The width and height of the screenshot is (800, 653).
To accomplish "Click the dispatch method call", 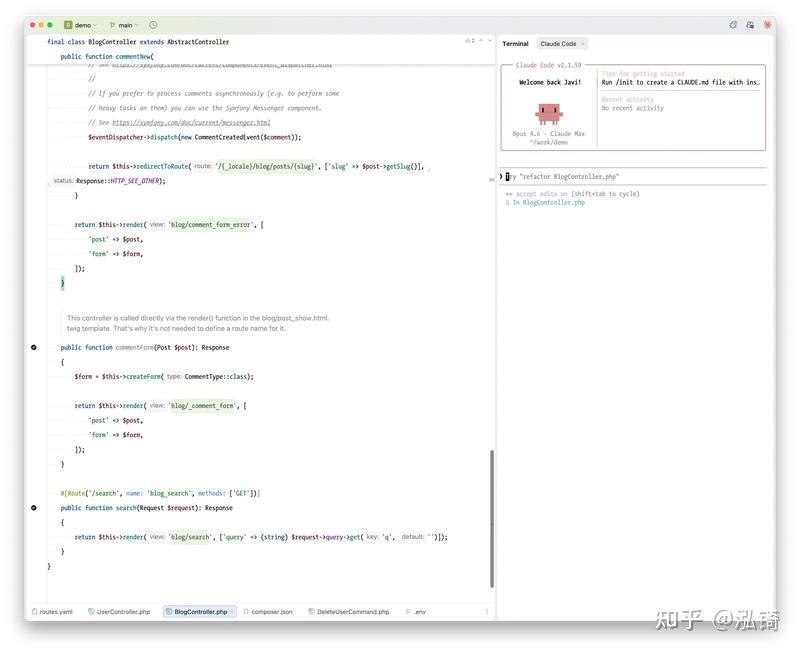I will pyautogui.click(x=164, y=137).
